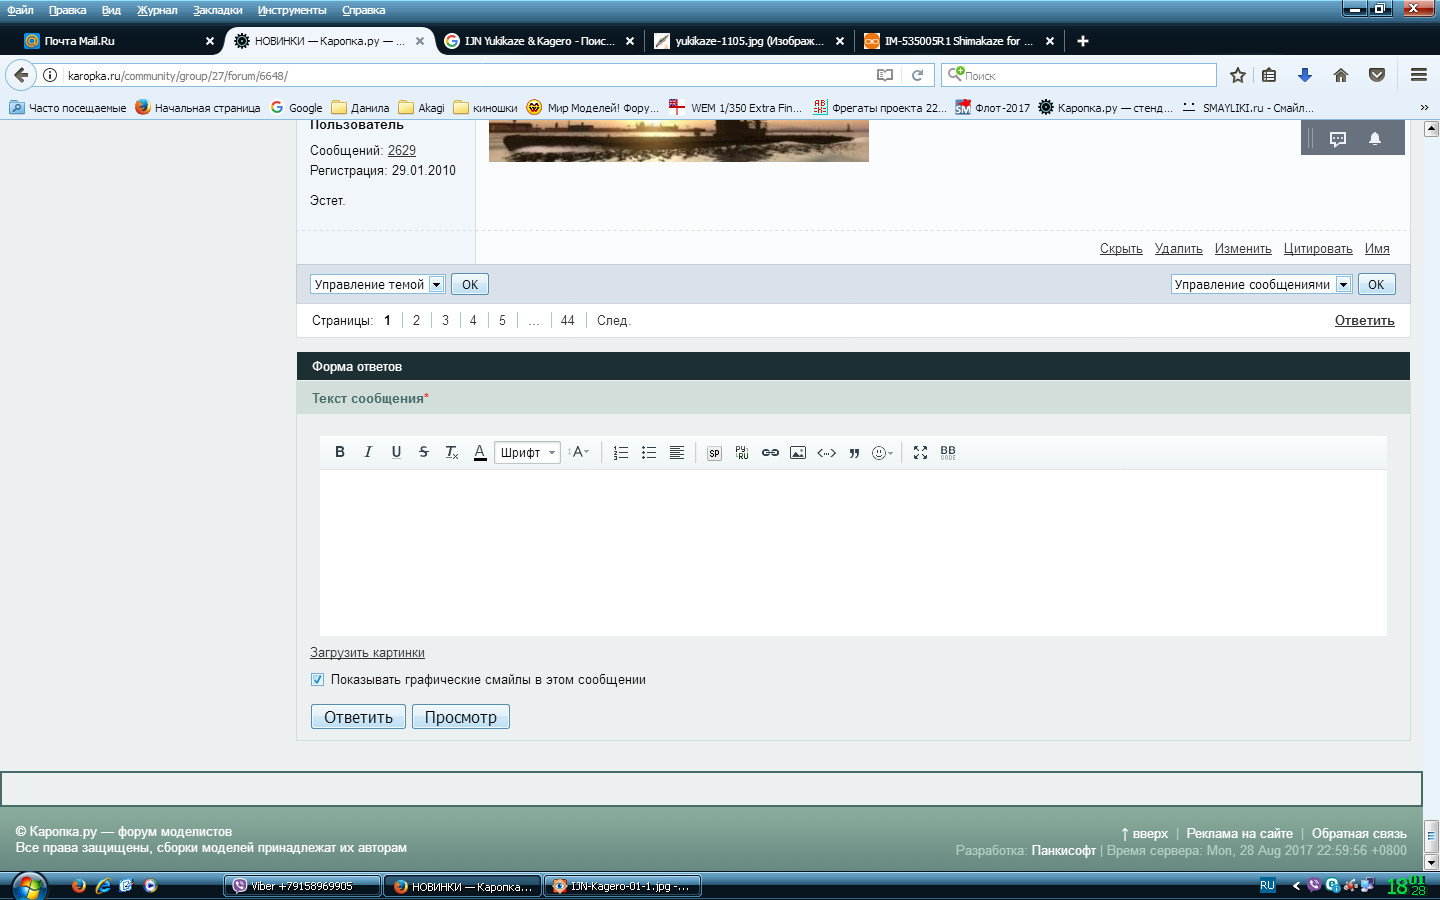Click the Загрузить картинки link
The width and height of the screenshot is (1440, 900).
(x=367, y=653)
